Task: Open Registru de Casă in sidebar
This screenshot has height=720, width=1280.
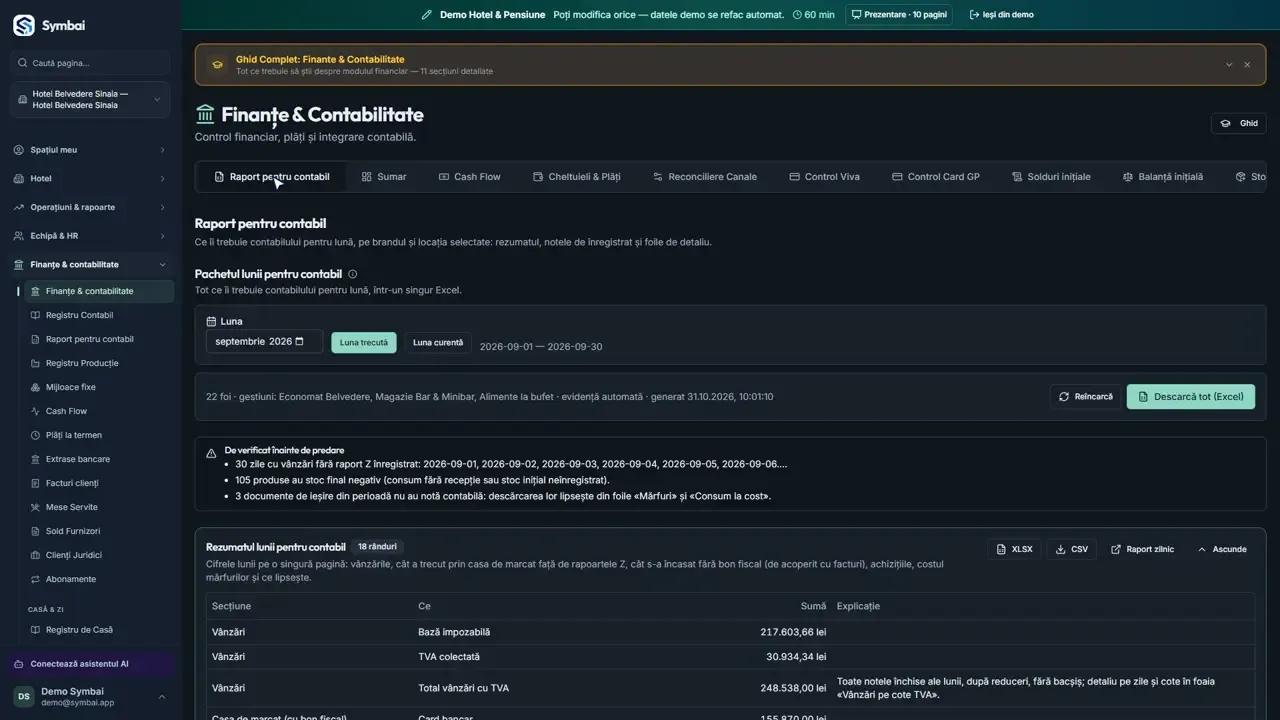Action: 98,630
